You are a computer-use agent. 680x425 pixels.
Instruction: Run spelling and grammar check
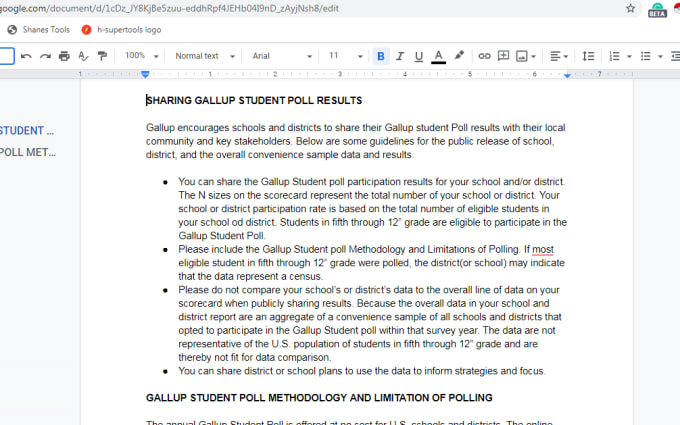pyautogui.click(x=83, y=56)
